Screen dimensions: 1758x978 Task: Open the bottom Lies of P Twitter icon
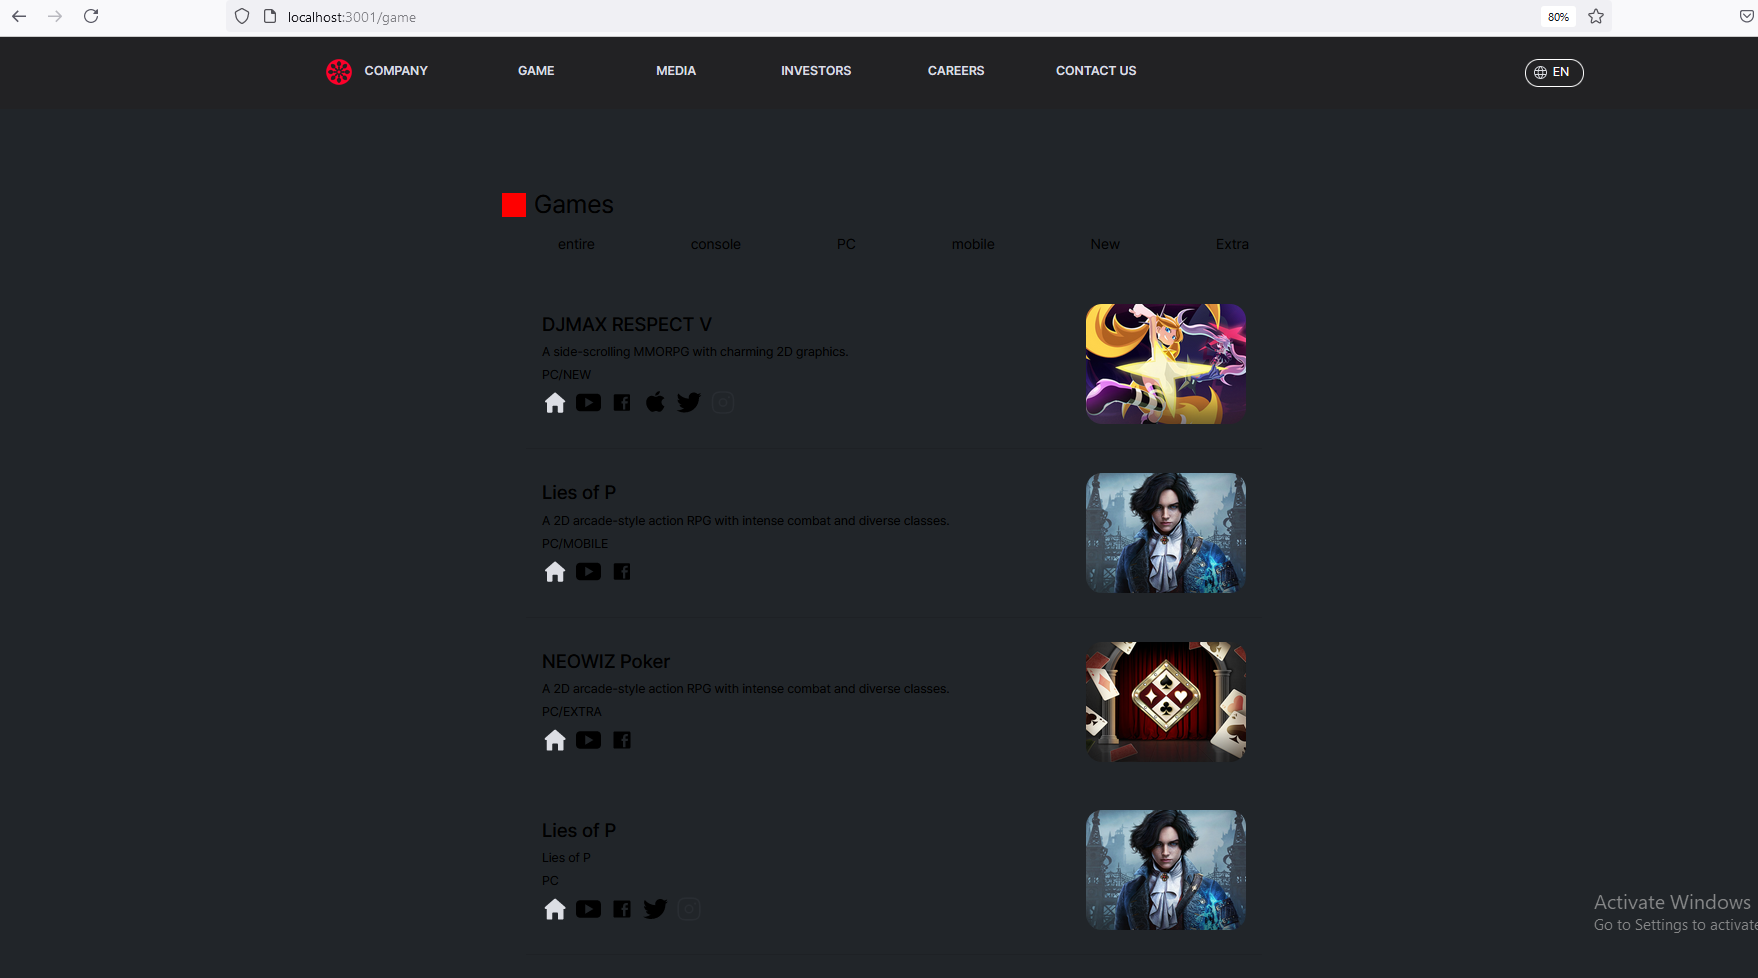[655, 909]
